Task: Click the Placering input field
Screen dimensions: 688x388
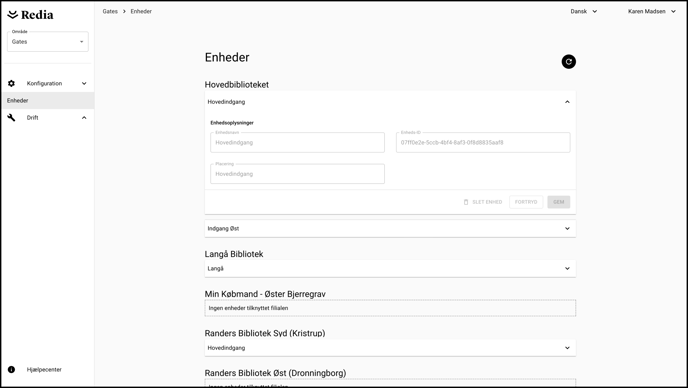Action: tap(297, 174)
